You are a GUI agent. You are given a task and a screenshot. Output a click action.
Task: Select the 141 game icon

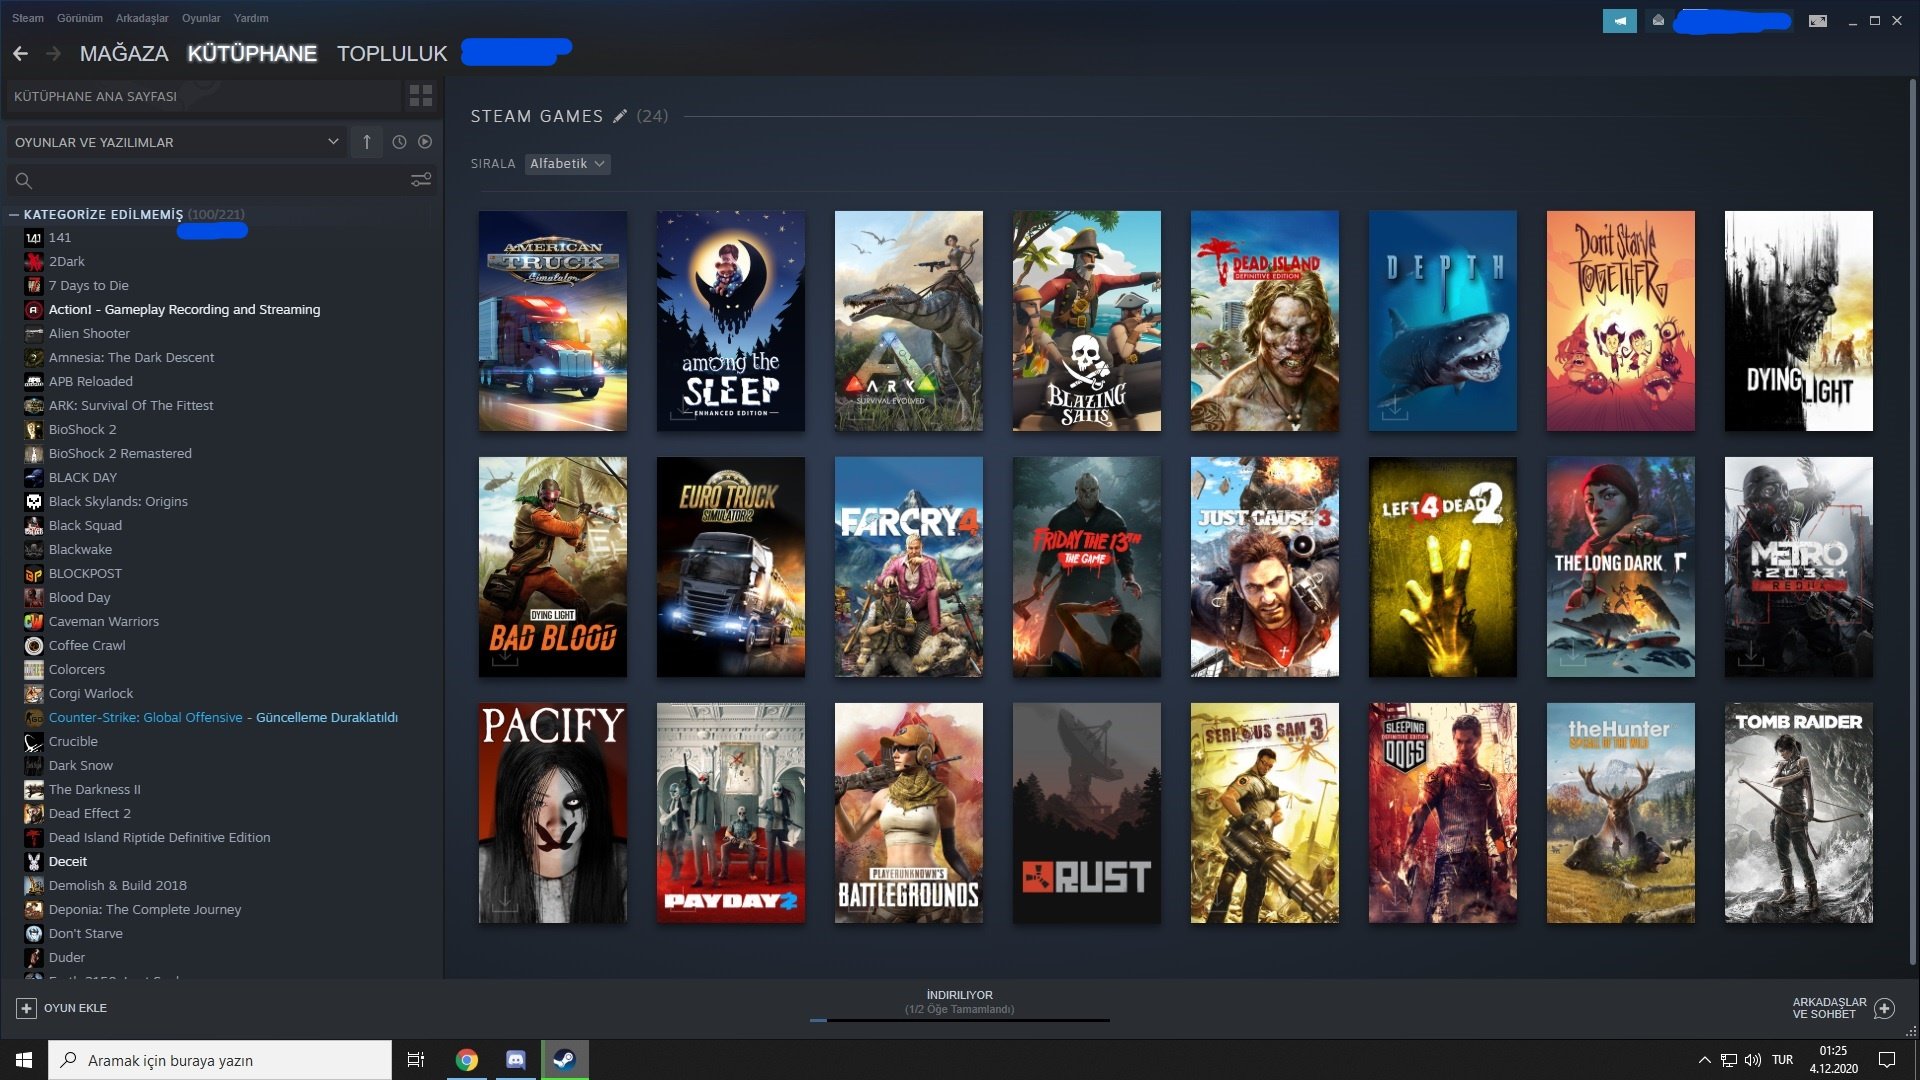click(x=33, y=238)
